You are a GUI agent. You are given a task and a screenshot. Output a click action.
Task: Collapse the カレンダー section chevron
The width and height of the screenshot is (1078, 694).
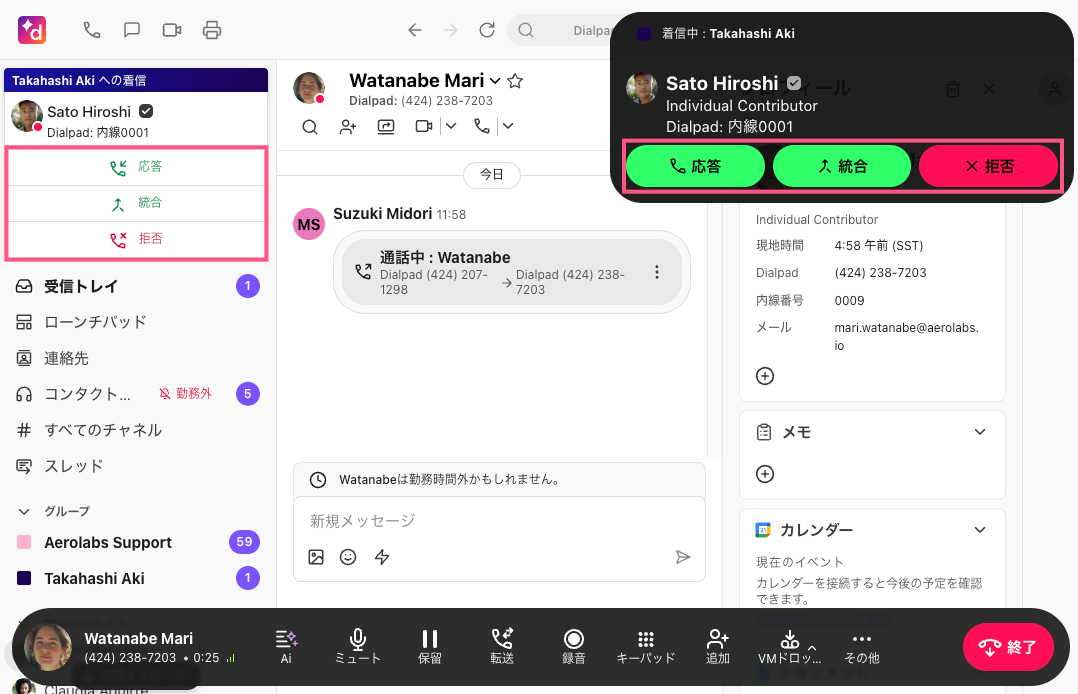[980, 530]
